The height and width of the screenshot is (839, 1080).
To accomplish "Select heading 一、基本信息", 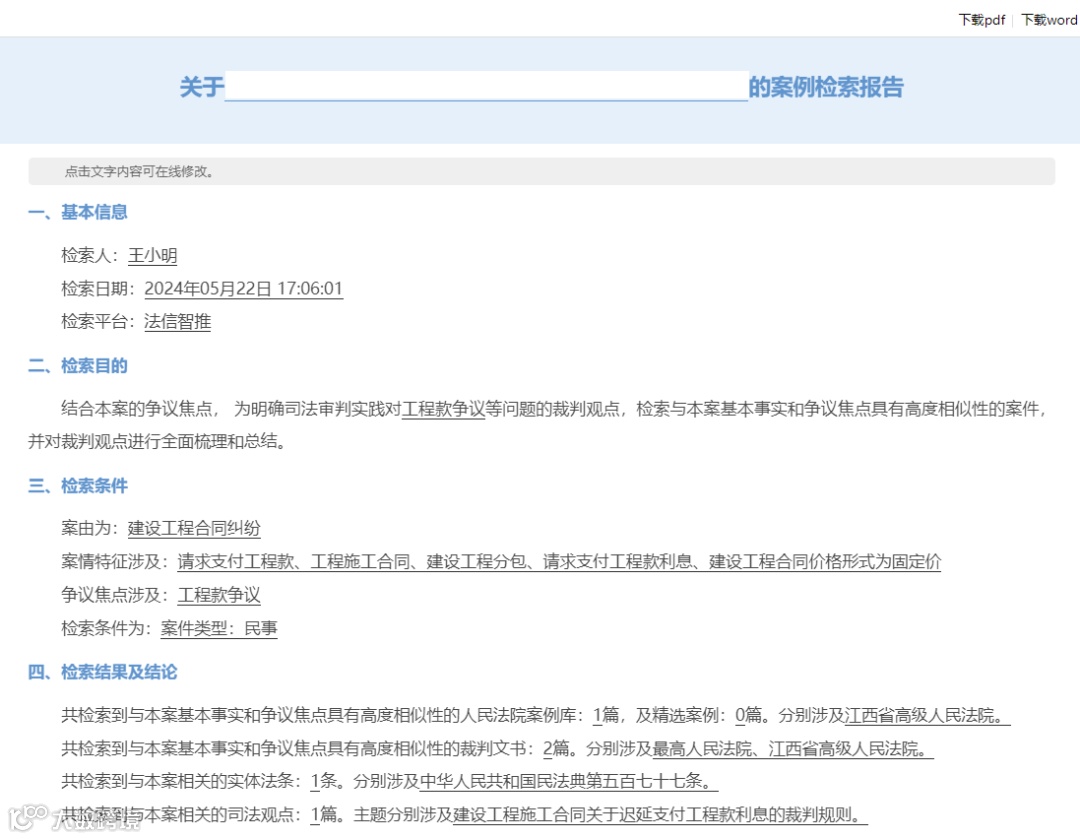I will (78, 212).
